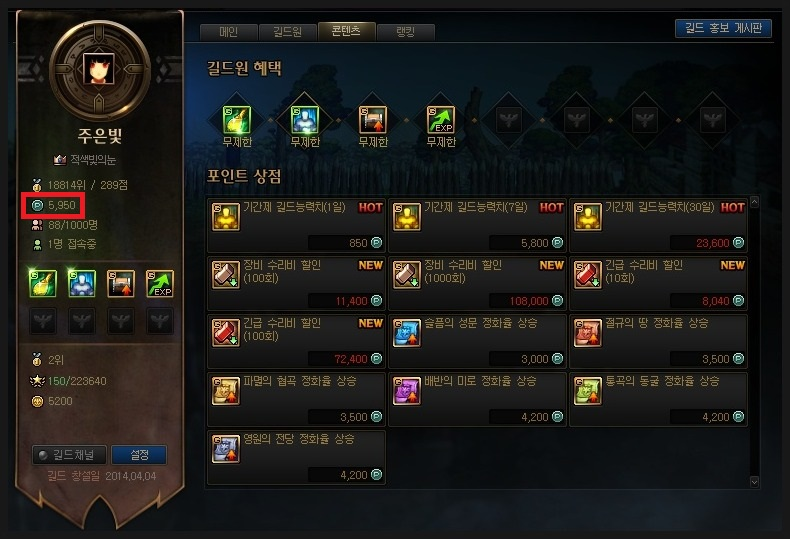Open the 랭킹 tab
The width and height of the screenshot is (790, 539).
[x=406, y=32]
